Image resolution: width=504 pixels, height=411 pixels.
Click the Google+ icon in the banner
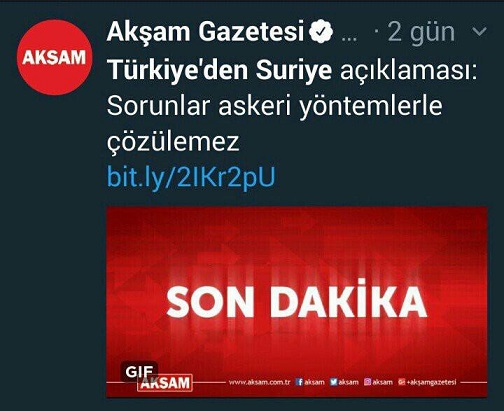(x=402, y=382)
